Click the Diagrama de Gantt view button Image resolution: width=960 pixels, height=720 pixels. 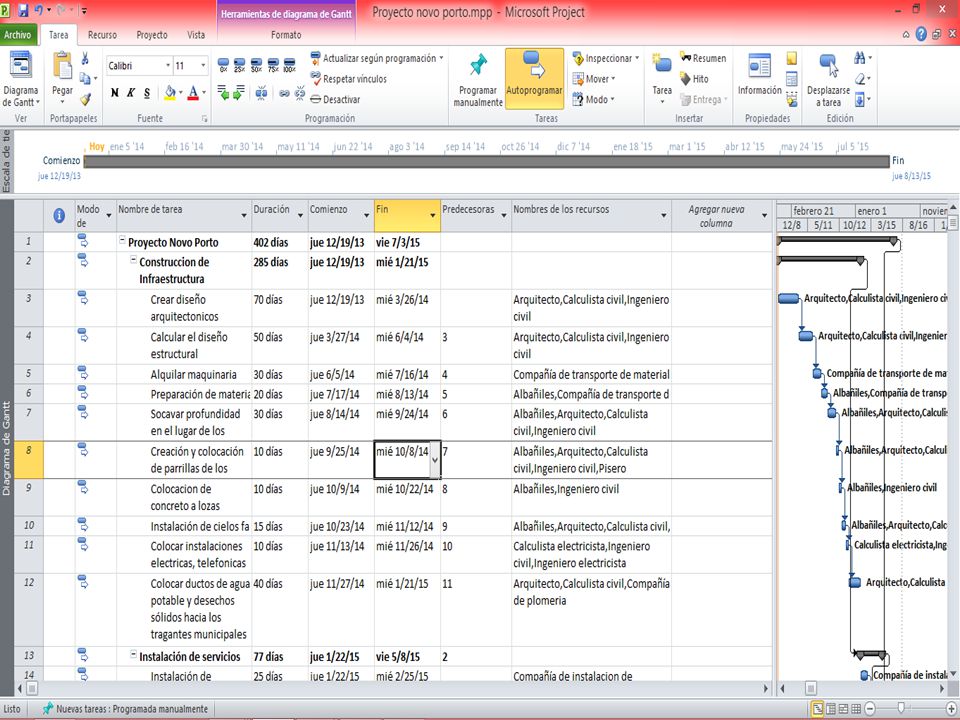click(x=21, y=79)
